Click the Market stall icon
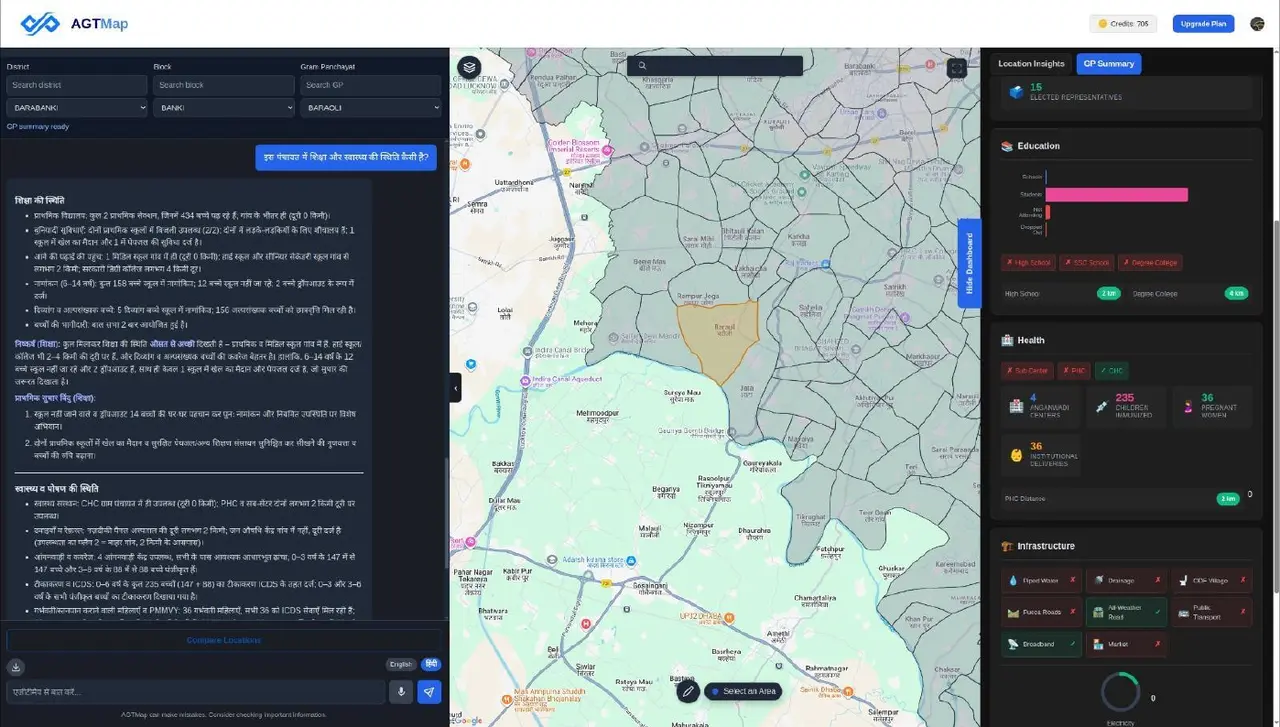This screenshot has height=727, width=1280. click(x=1098, y=644)
